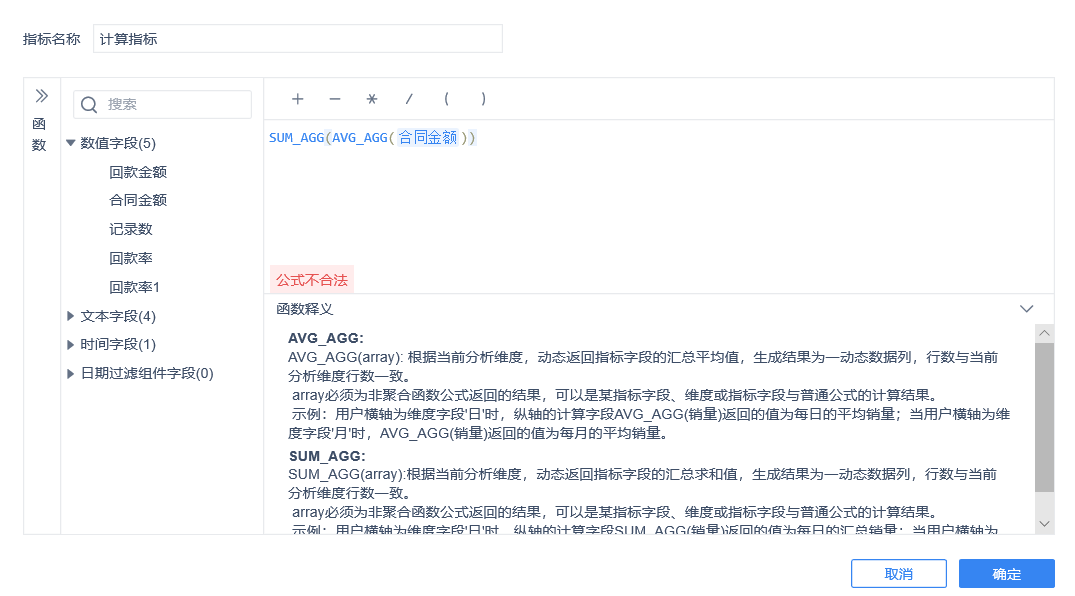Click the search magnifier icon
This screenshot has height=596, width=1075.
point(89,105)
